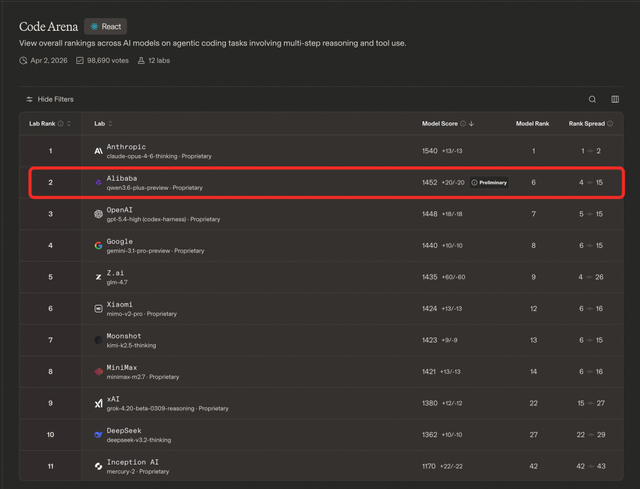Screen dimensions: 640x489
Task: Sort by Model Score arrow
Action: click(x=471, y=124)
